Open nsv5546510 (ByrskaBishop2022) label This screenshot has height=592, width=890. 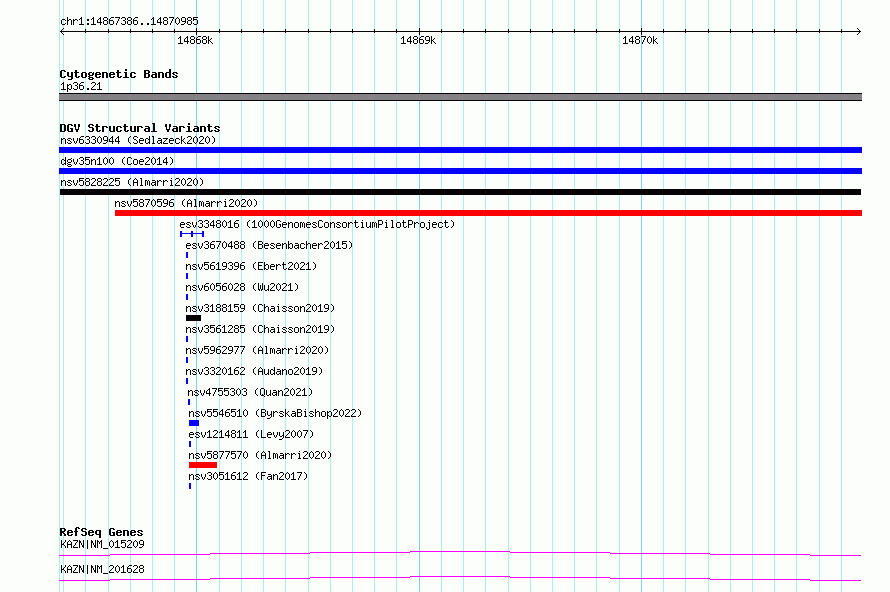tap(275, 413)
